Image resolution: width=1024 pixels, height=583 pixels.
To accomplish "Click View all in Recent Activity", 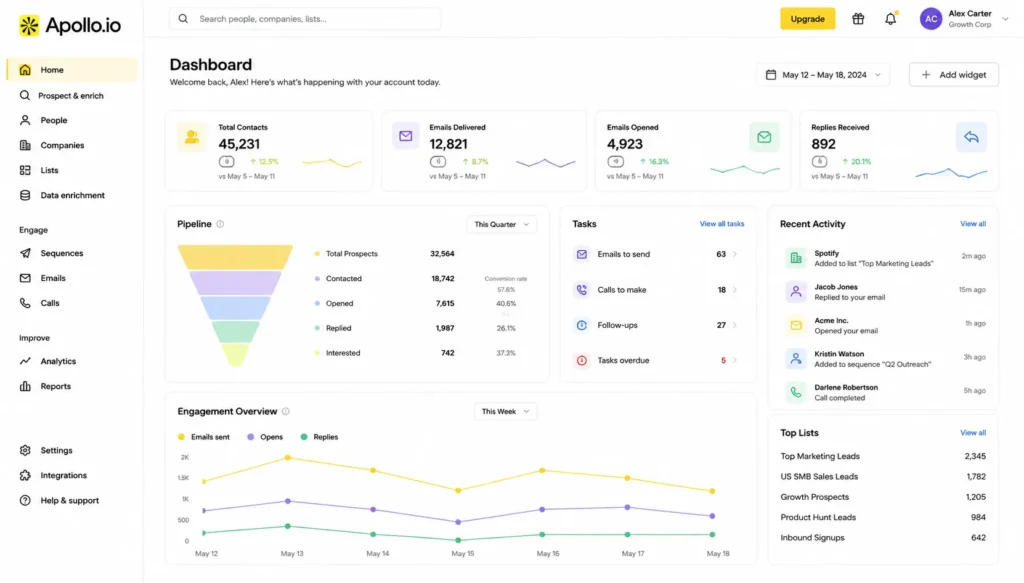I will (x=972, y=224).
